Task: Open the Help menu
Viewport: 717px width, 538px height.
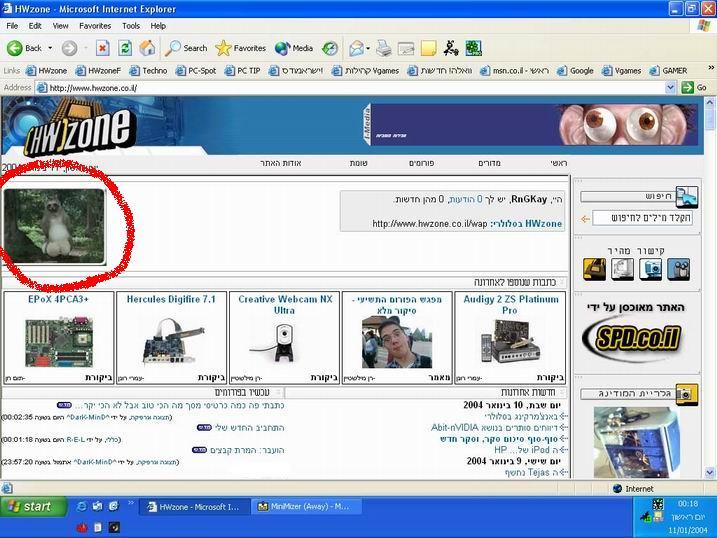Action: coord(158,26)
